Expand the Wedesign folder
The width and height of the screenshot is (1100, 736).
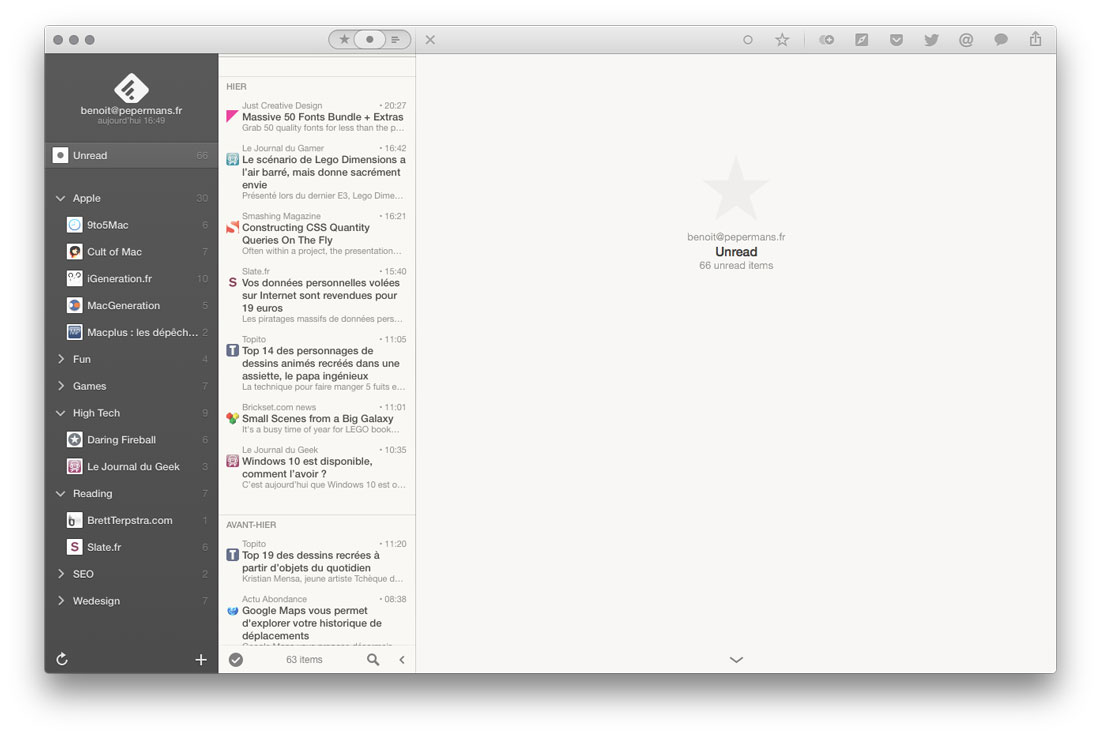60,601
